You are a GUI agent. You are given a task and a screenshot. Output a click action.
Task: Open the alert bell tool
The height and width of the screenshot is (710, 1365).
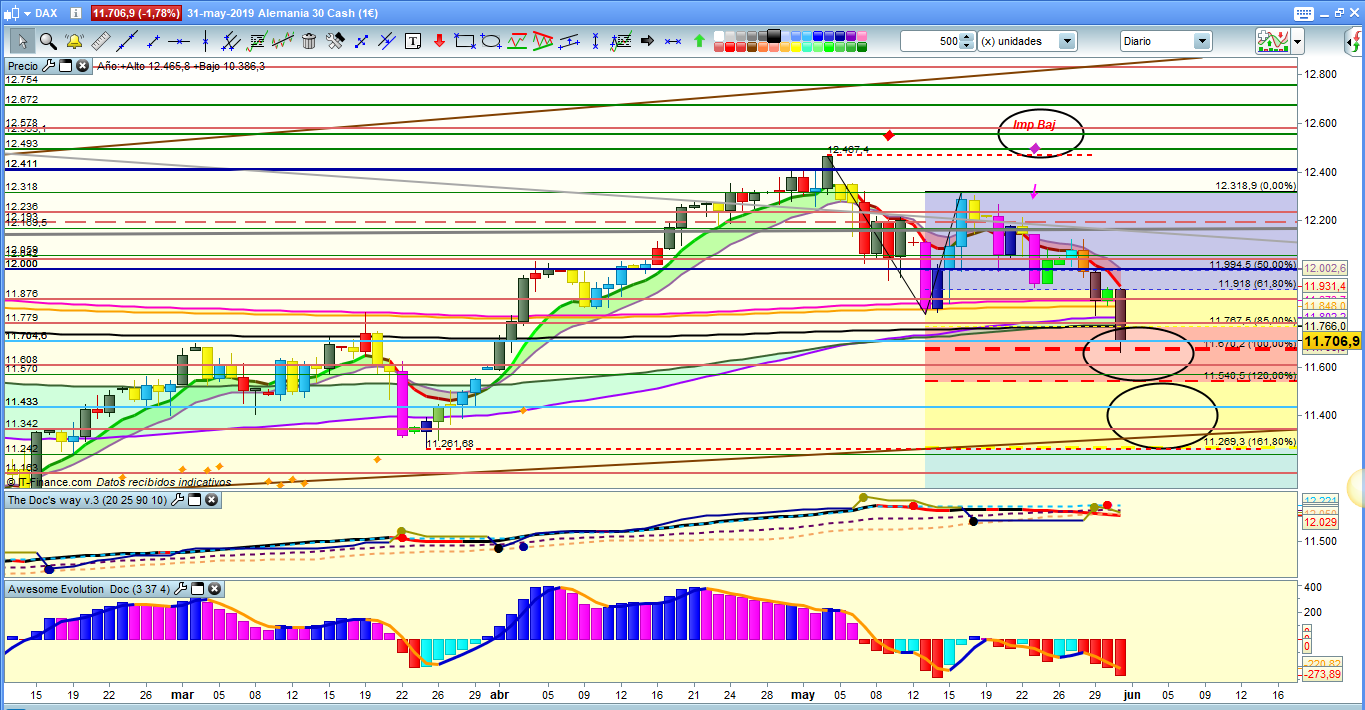[73, 41]
